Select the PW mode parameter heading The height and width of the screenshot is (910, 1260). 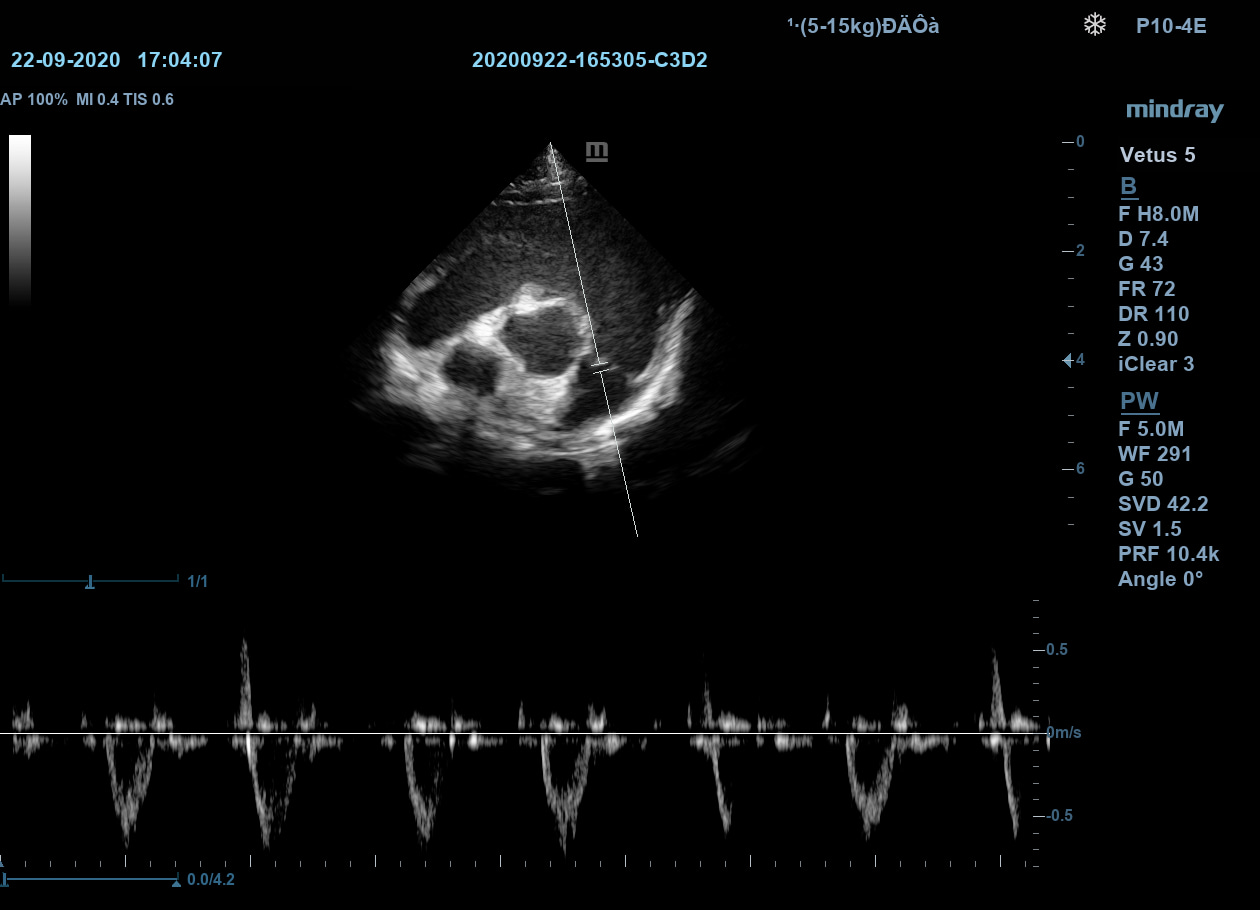[1138, 402]
